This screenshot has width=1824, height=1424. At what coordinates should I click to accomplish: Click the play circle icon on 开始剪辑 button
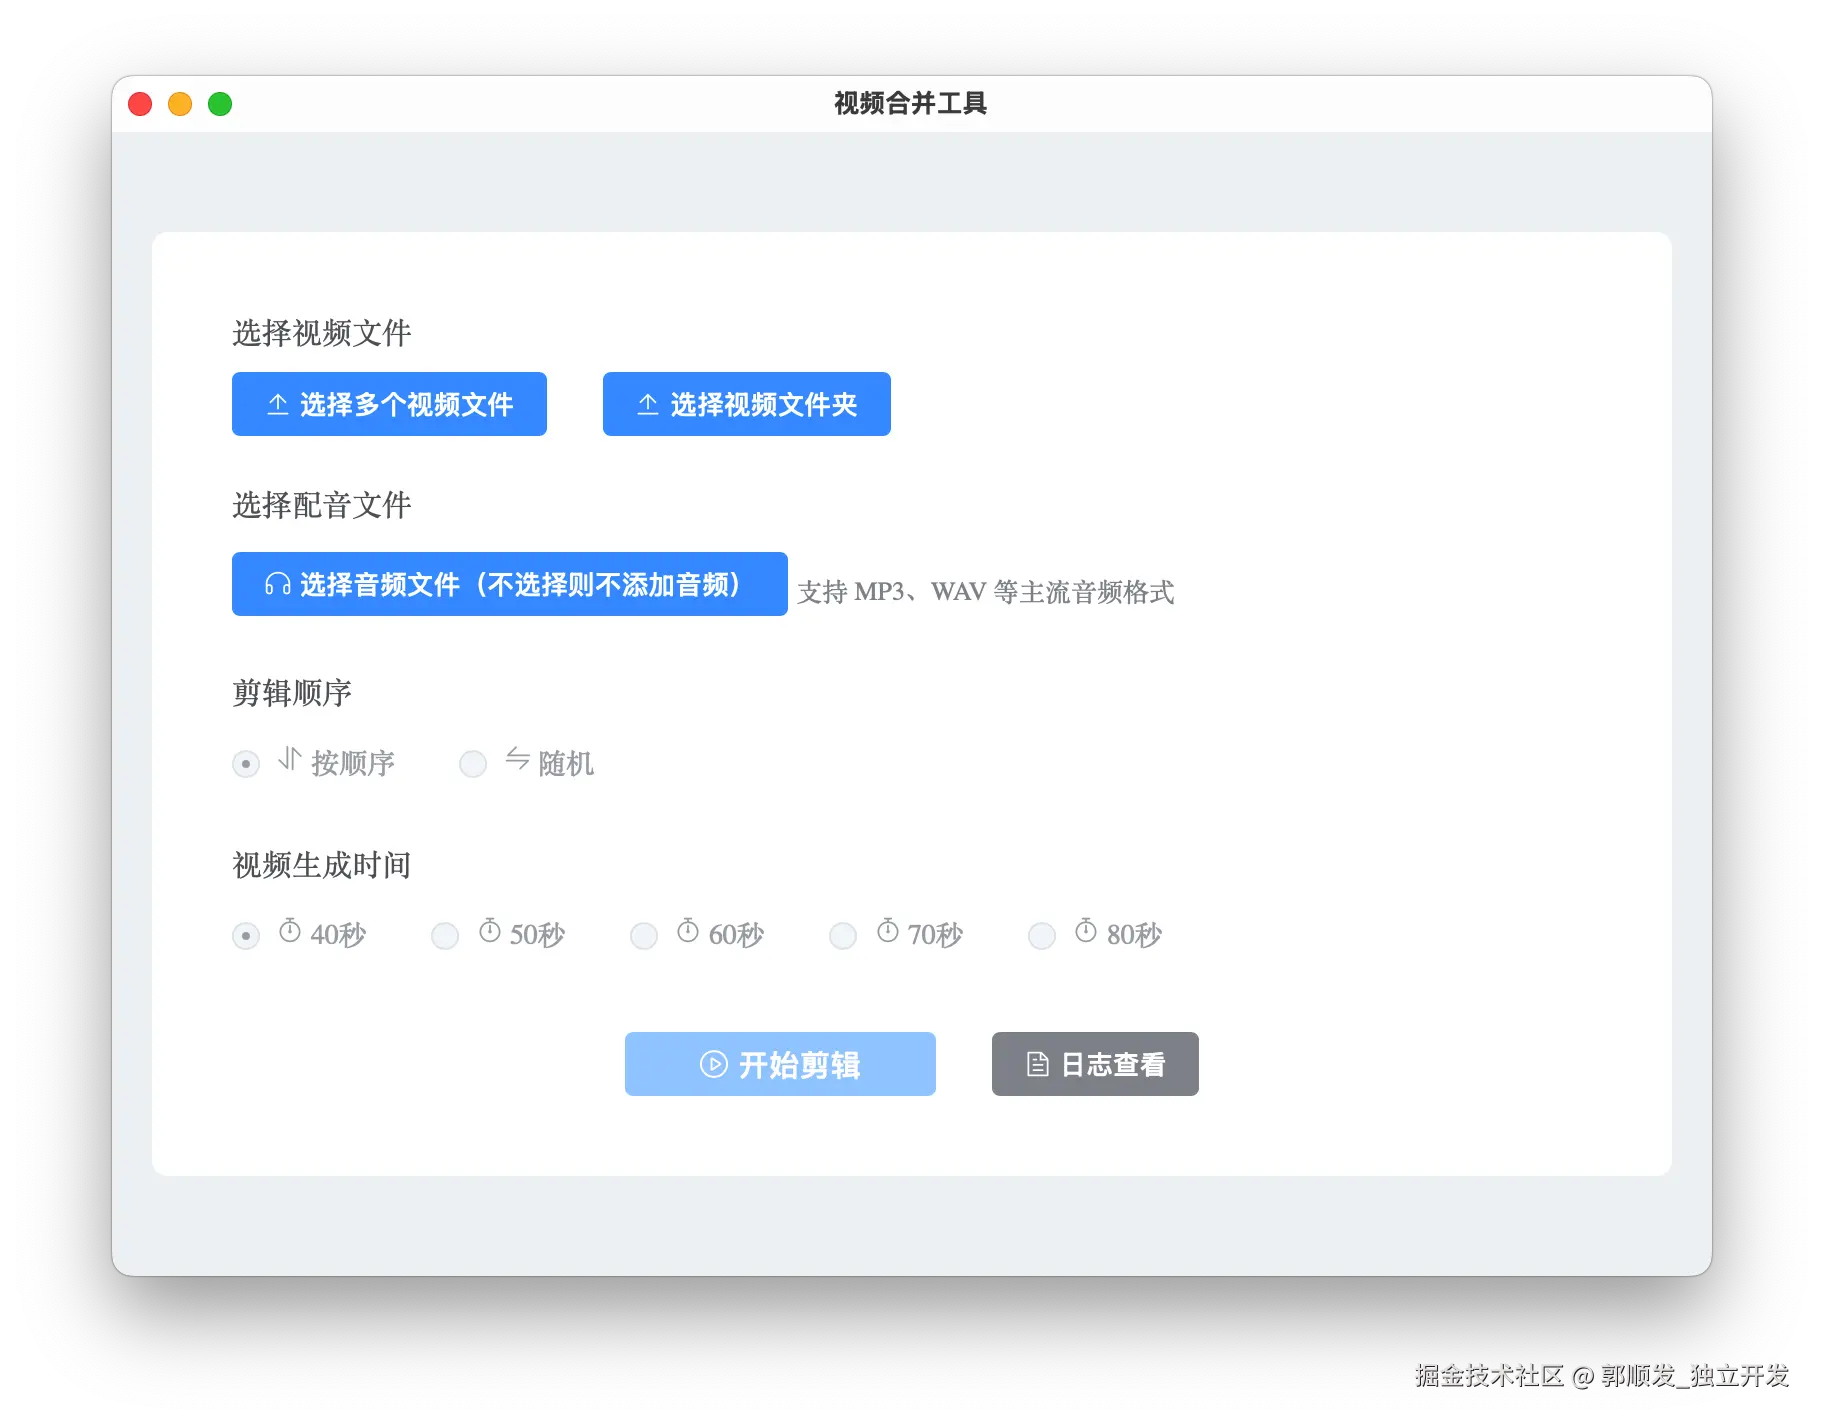(x=712, y=1064)
